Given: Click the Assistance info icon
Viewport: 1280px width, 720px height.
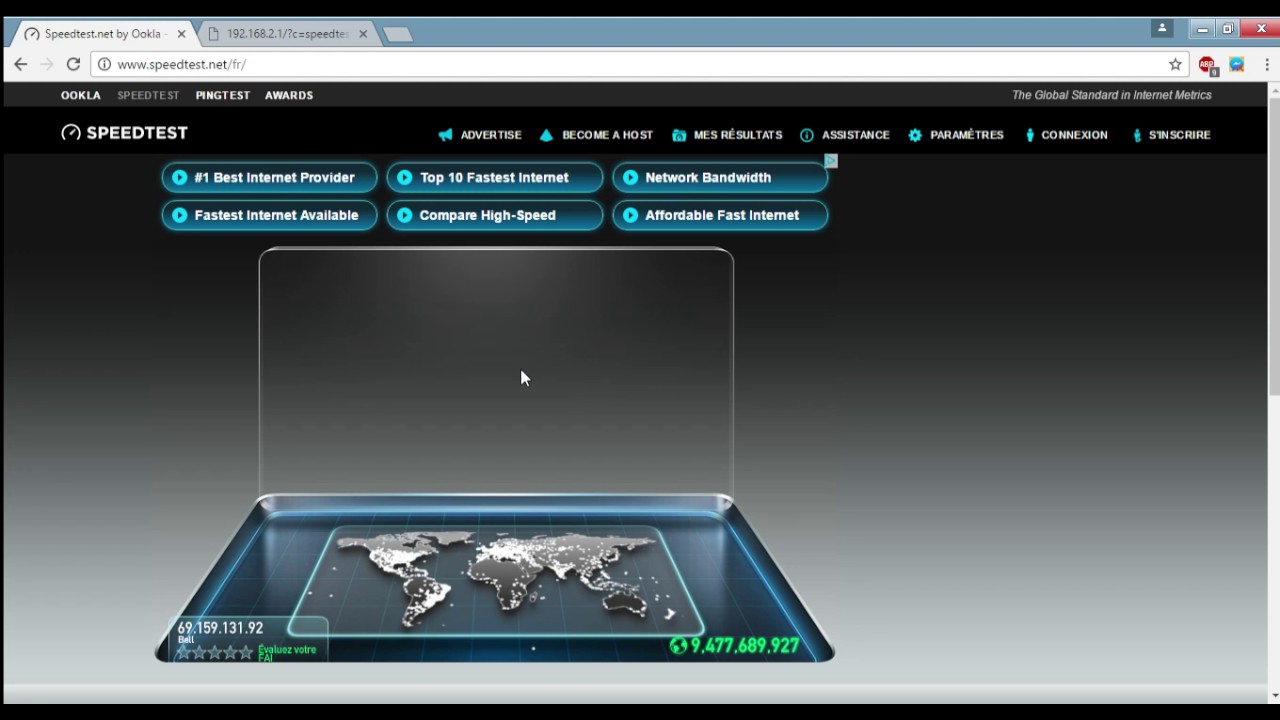Looking at the screenshot, I should 807,135.
